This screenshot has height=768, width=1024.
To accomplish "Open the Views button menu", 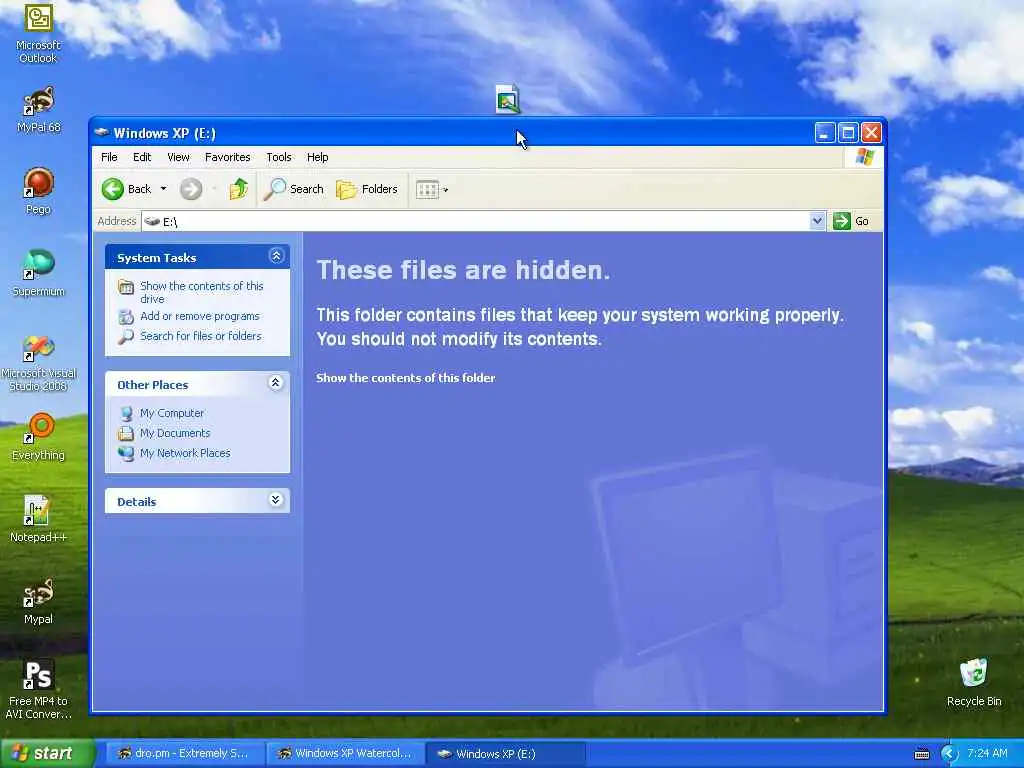I will point(432,190).
